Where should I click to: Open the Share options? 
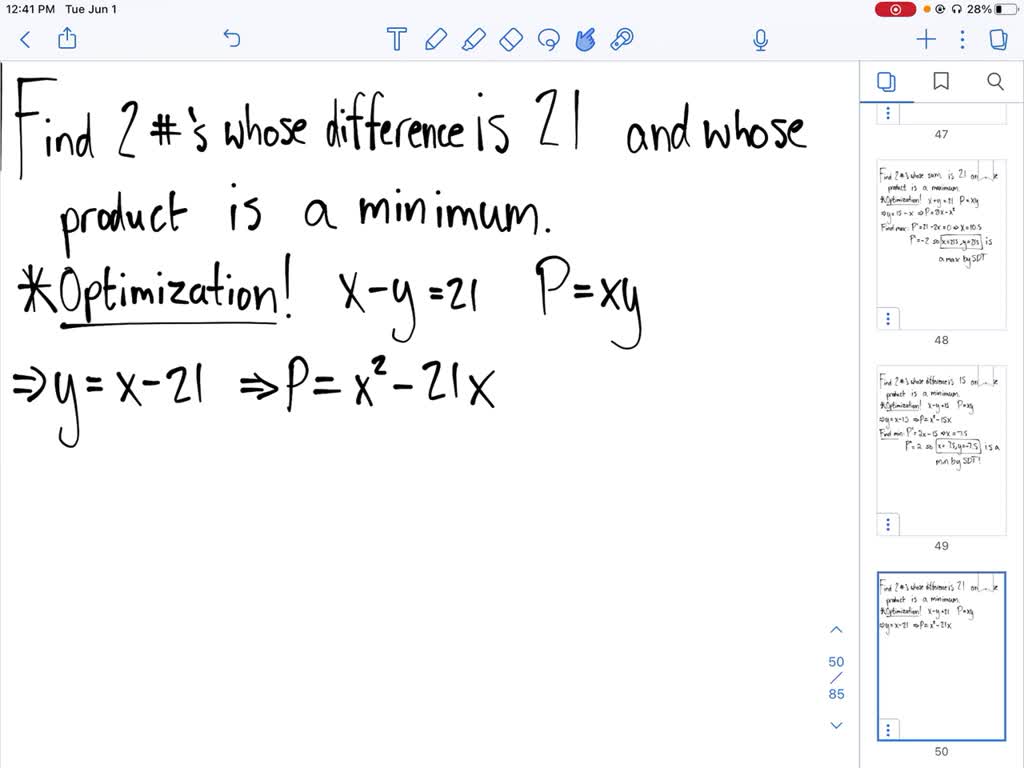67,39
